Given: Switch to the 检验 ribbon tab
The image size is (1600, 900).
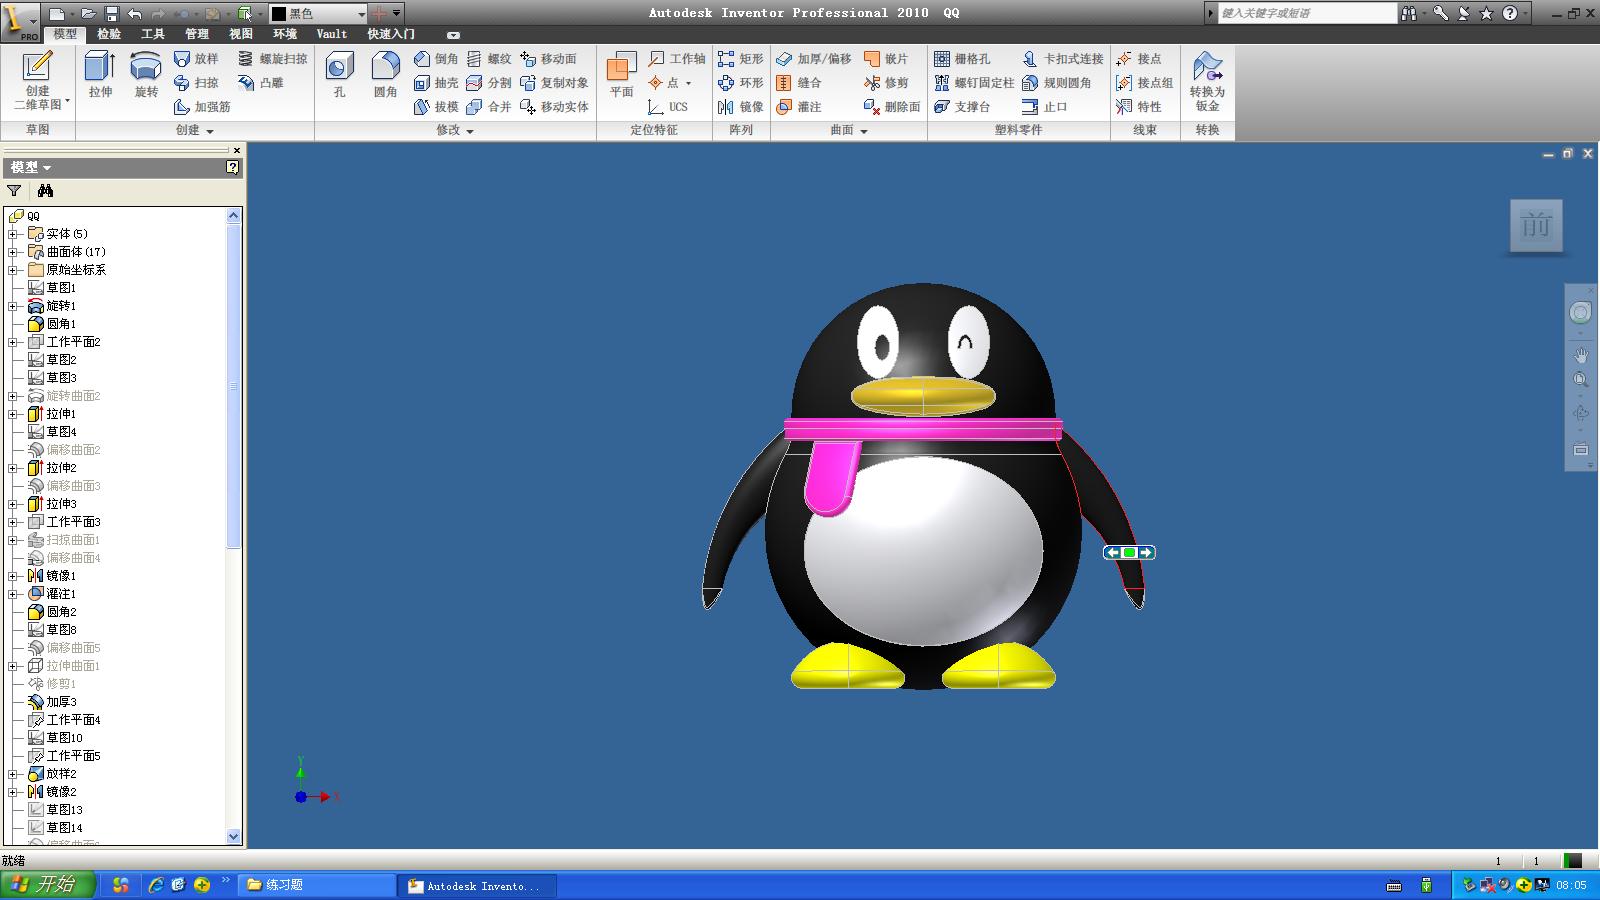Looking at the screenshot, I should click(108, 34).
